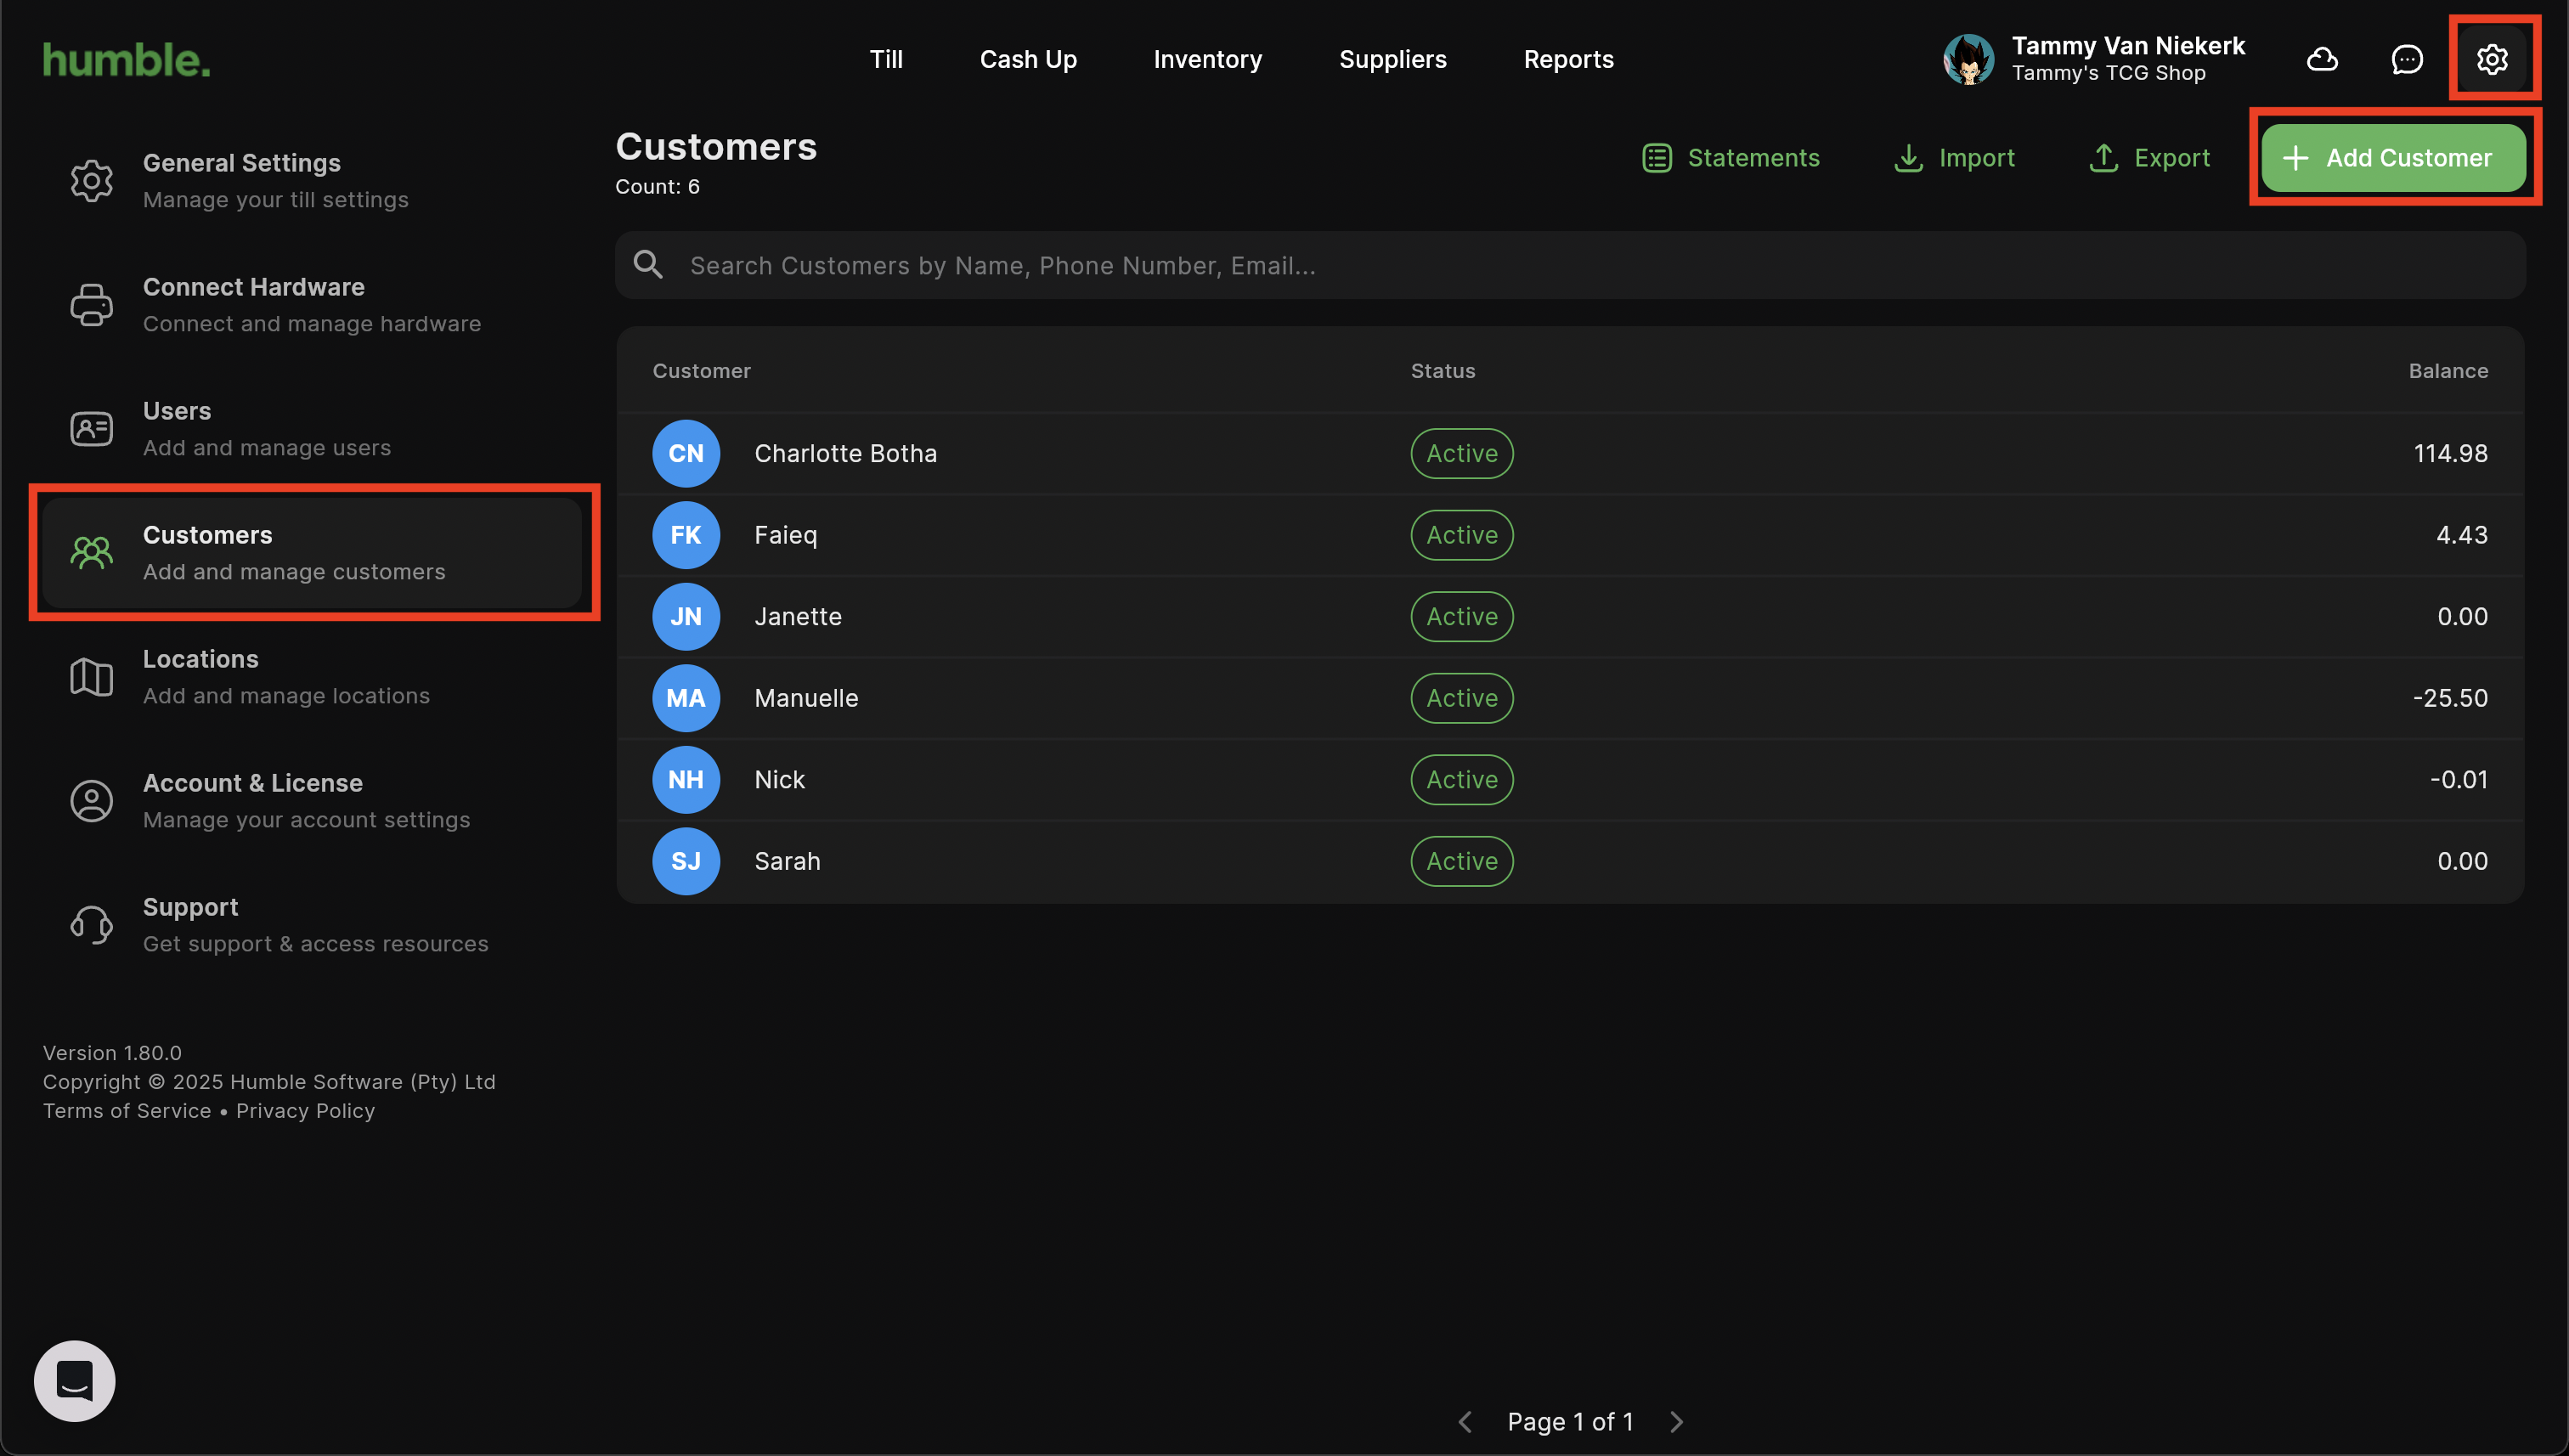Focus the Search Customers input field
This screenshot has width=2569, height=1456.
pyautogui.click(x=1600, y=265)
